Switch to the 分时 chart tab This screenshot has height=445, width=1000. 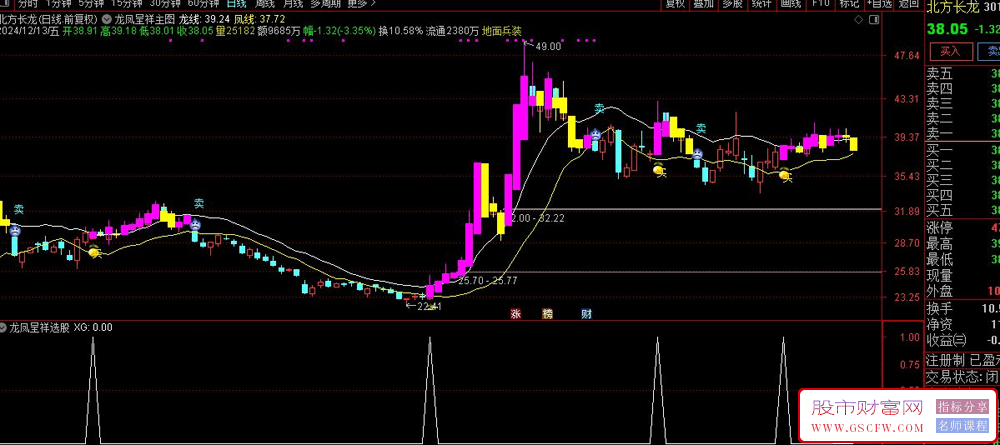(x=27, y=3)
